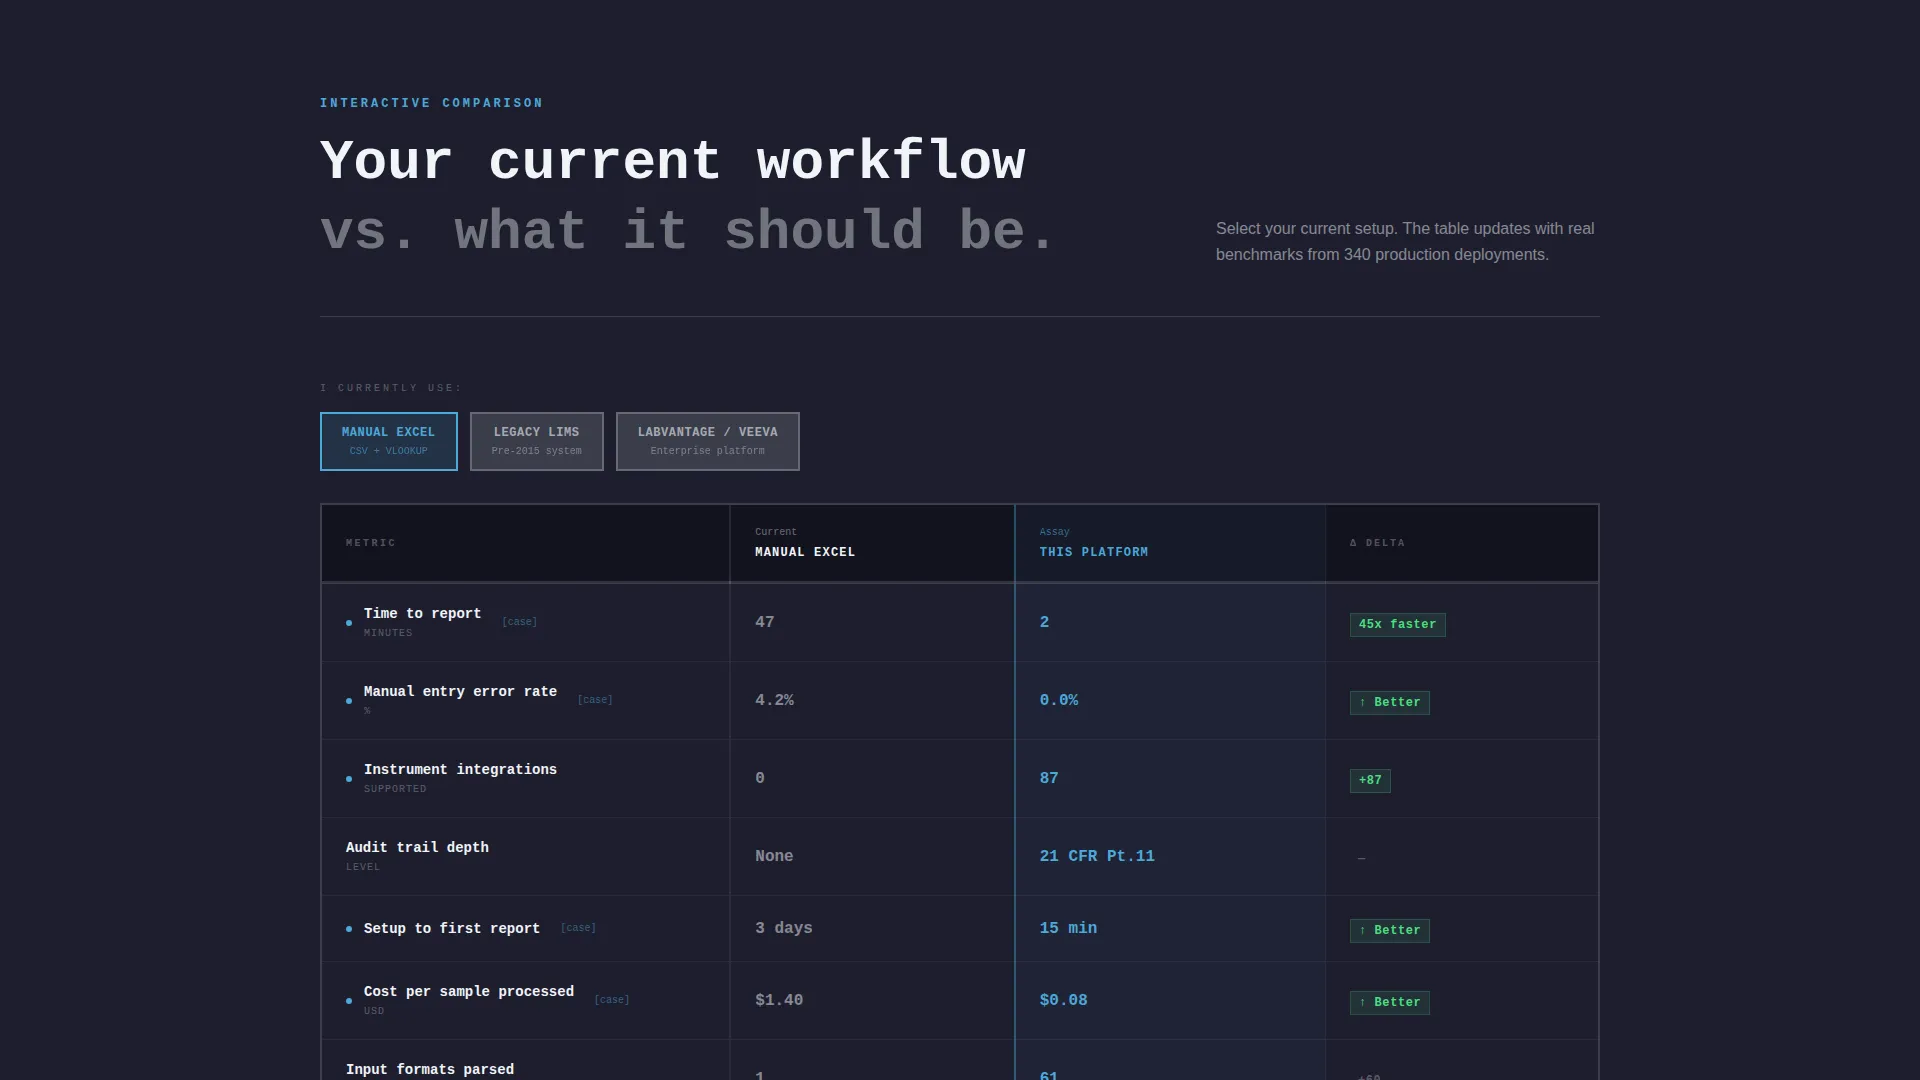Click the Manual entry error rate label
This screenshot has height=1080, width=1920.
[x=460, y=691]
